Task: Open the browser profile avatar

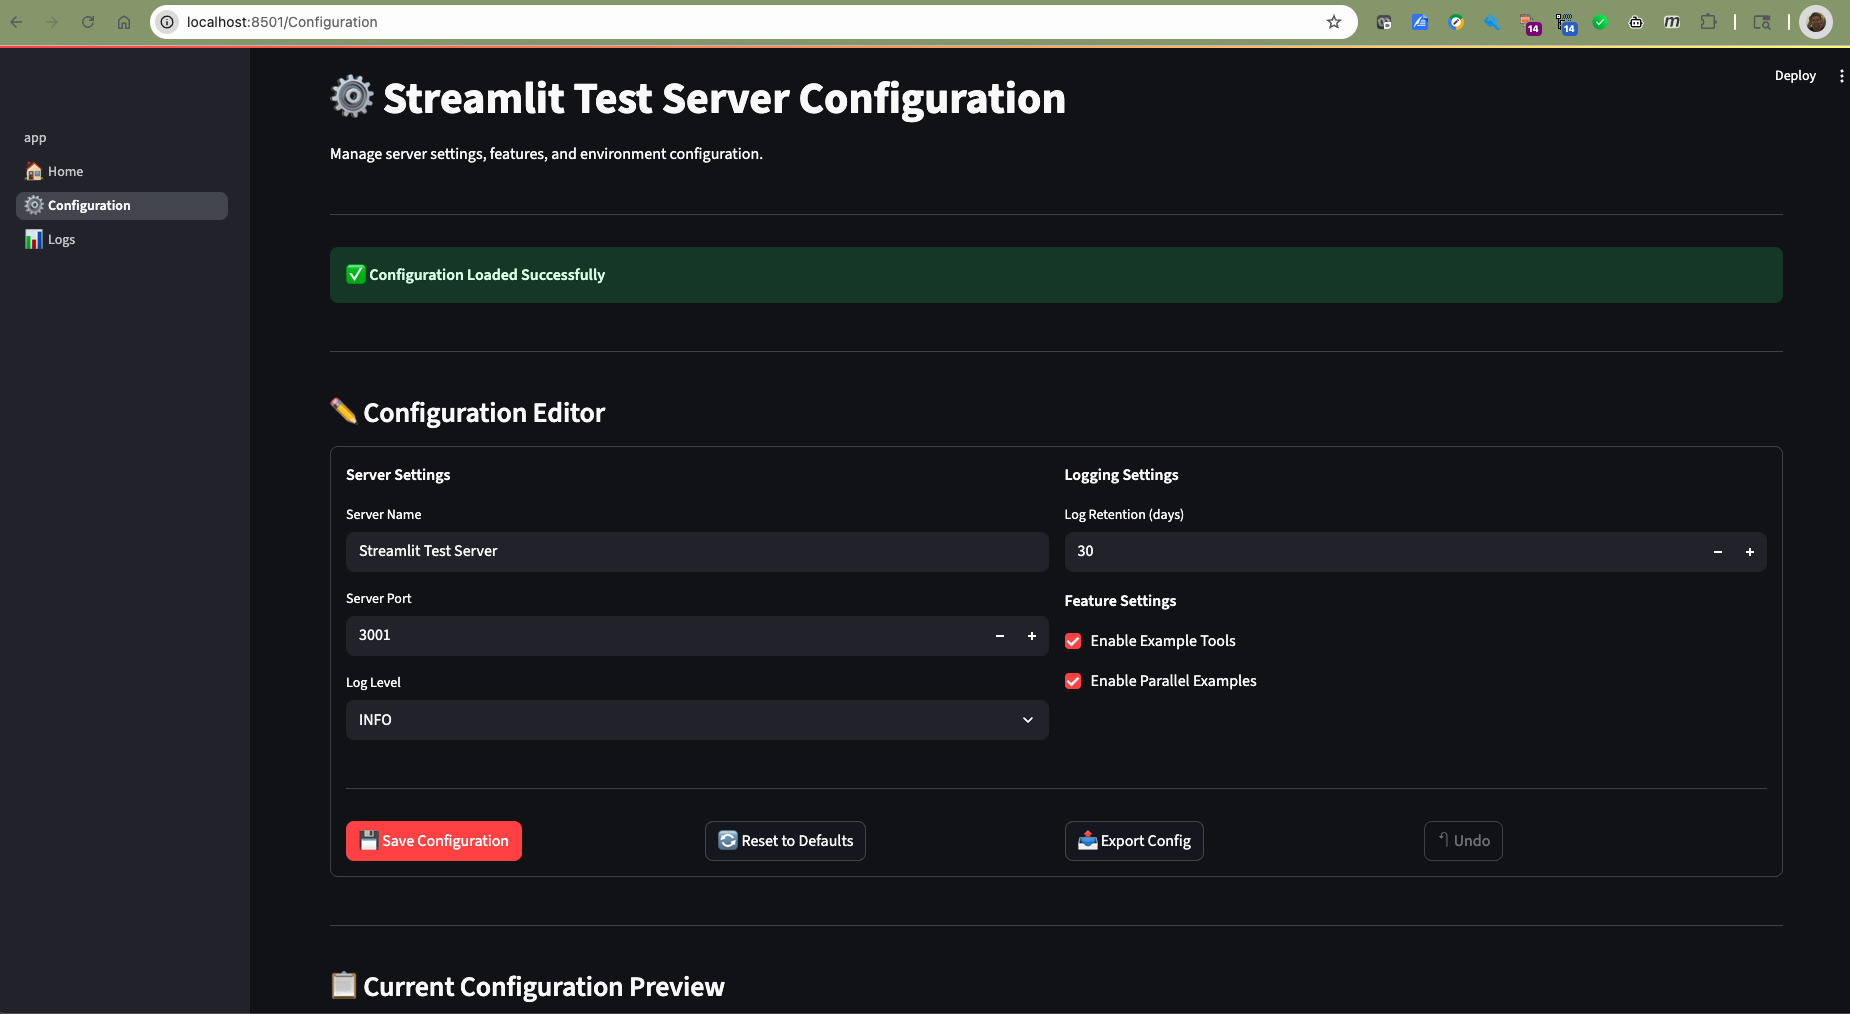Action: pyautogui.click(x=1816, y=22)
